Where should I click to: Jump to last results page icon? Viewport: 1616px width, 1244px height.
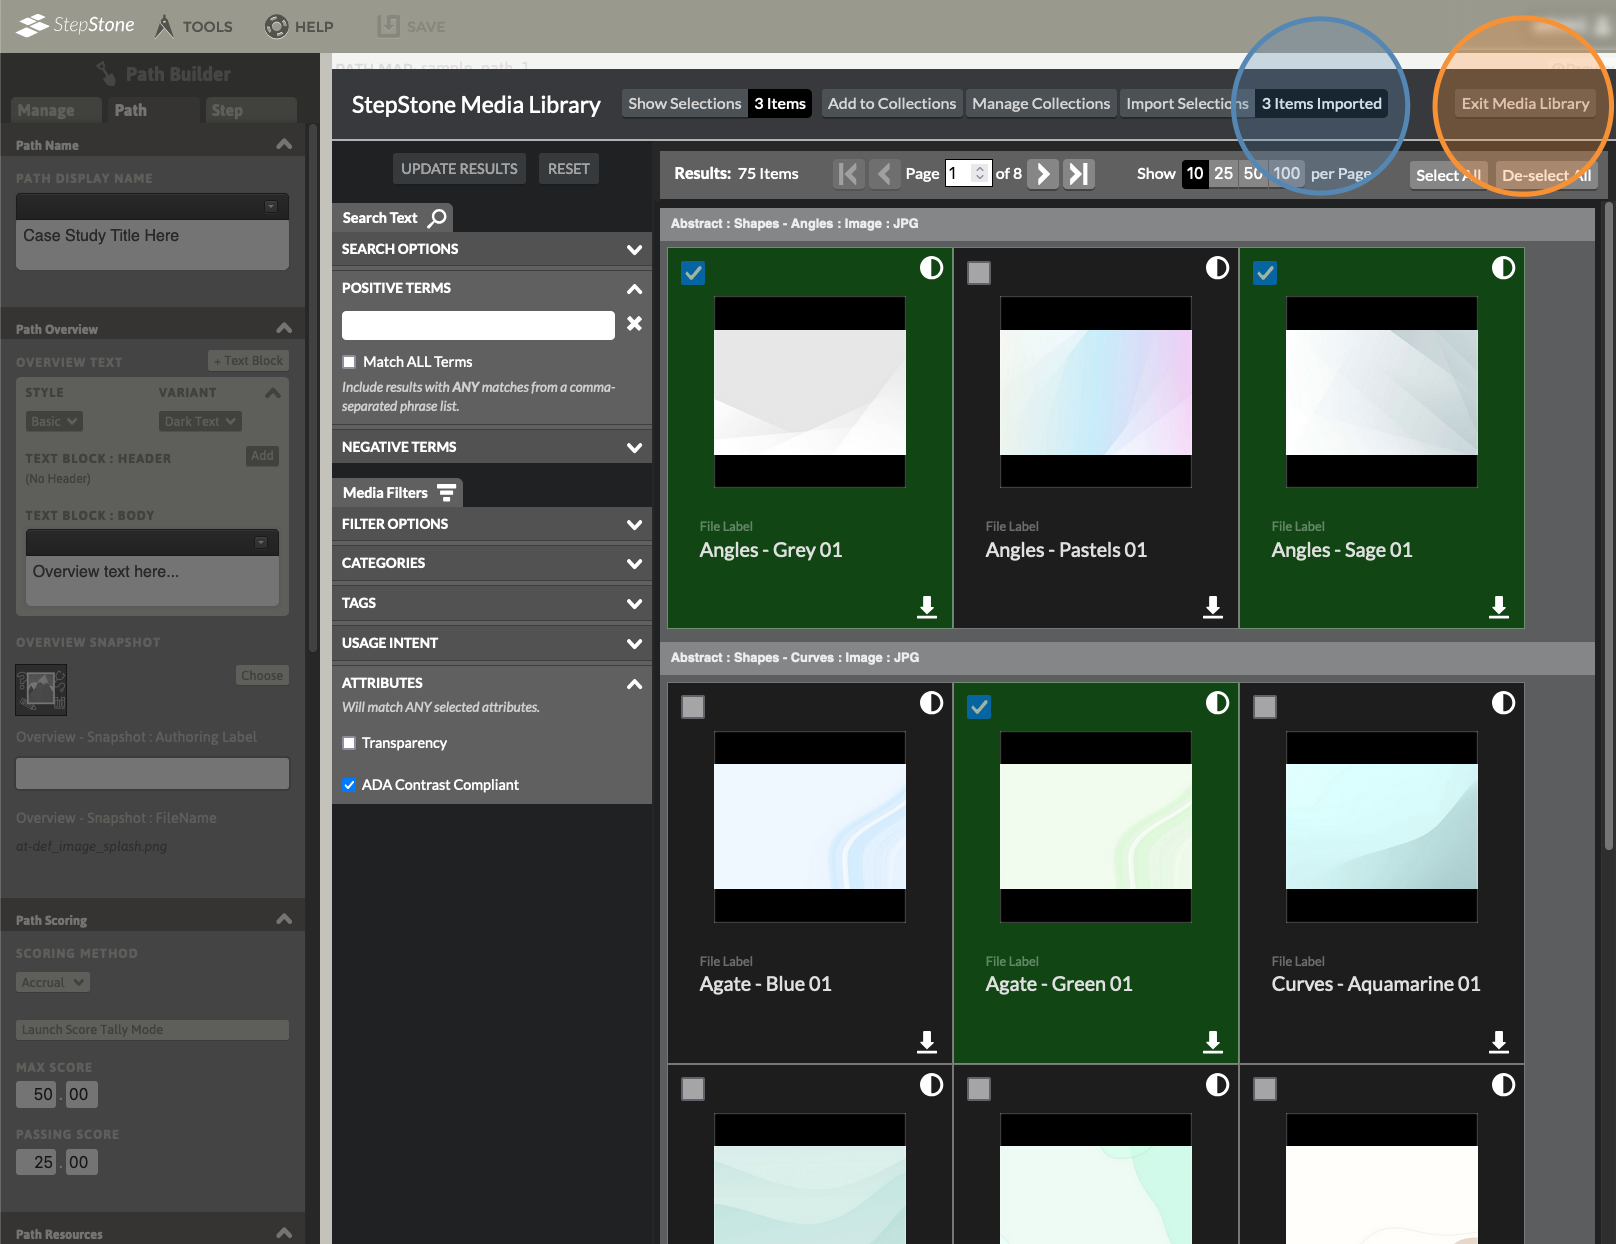click(x=1079, y=174)
